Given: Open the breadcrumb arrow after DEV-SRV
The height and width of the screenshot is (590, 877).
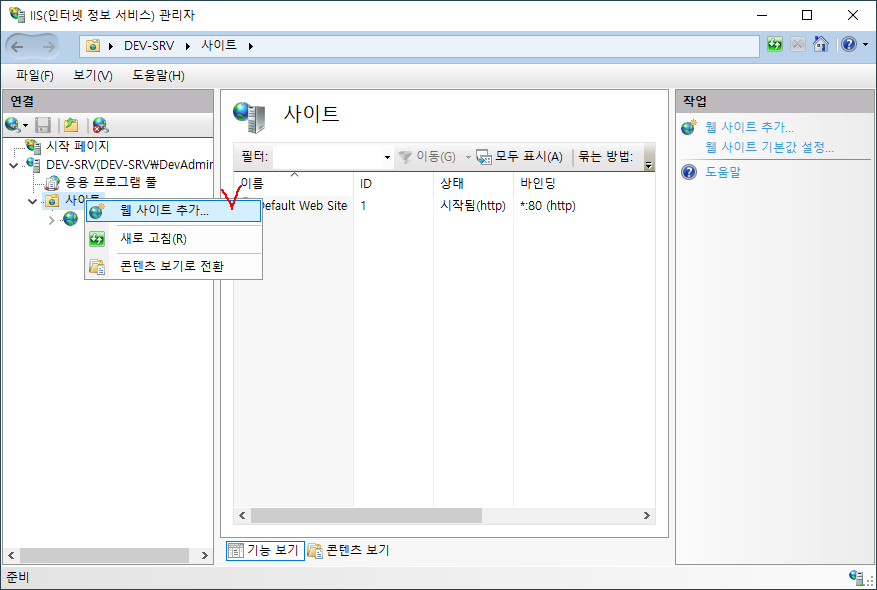Looking at the screenshot, I should click(188, 46).
